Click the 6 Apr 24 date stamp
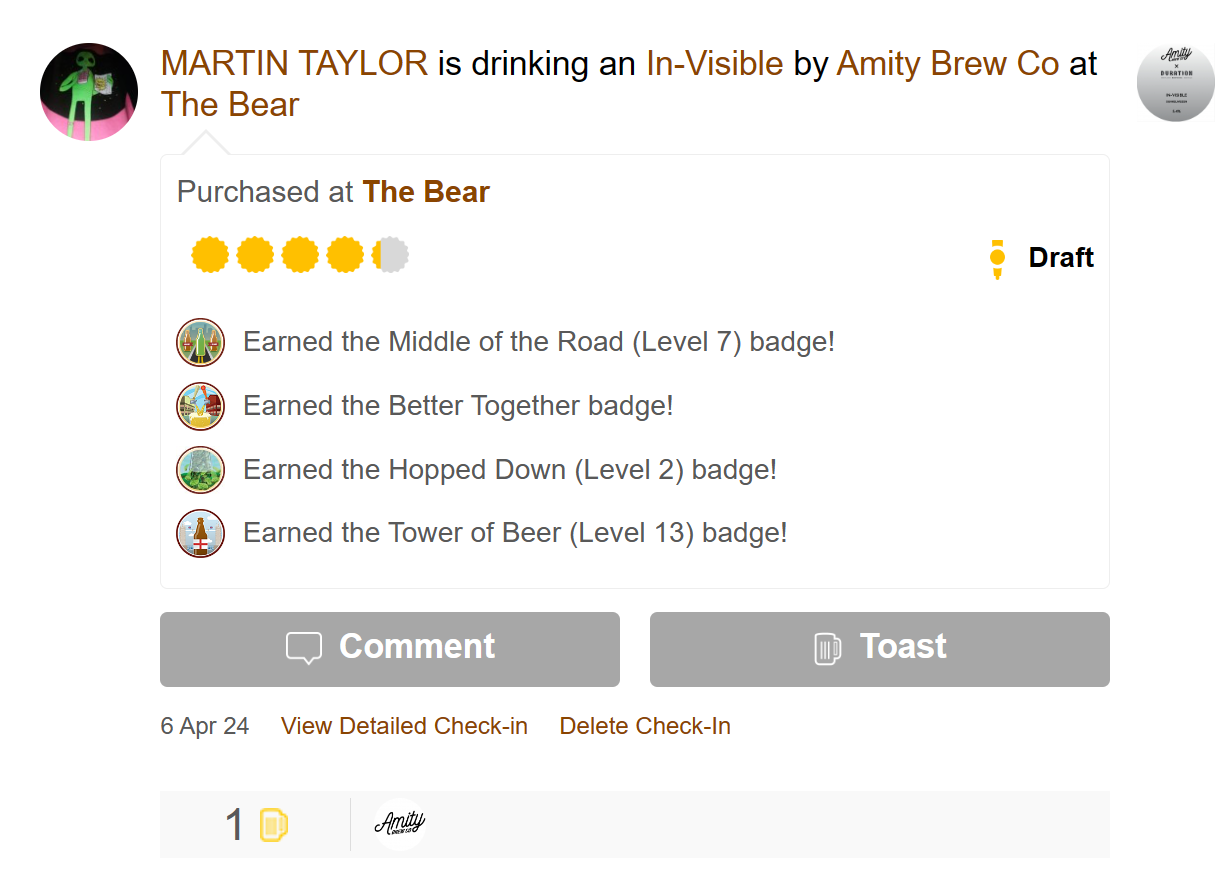 205,726
